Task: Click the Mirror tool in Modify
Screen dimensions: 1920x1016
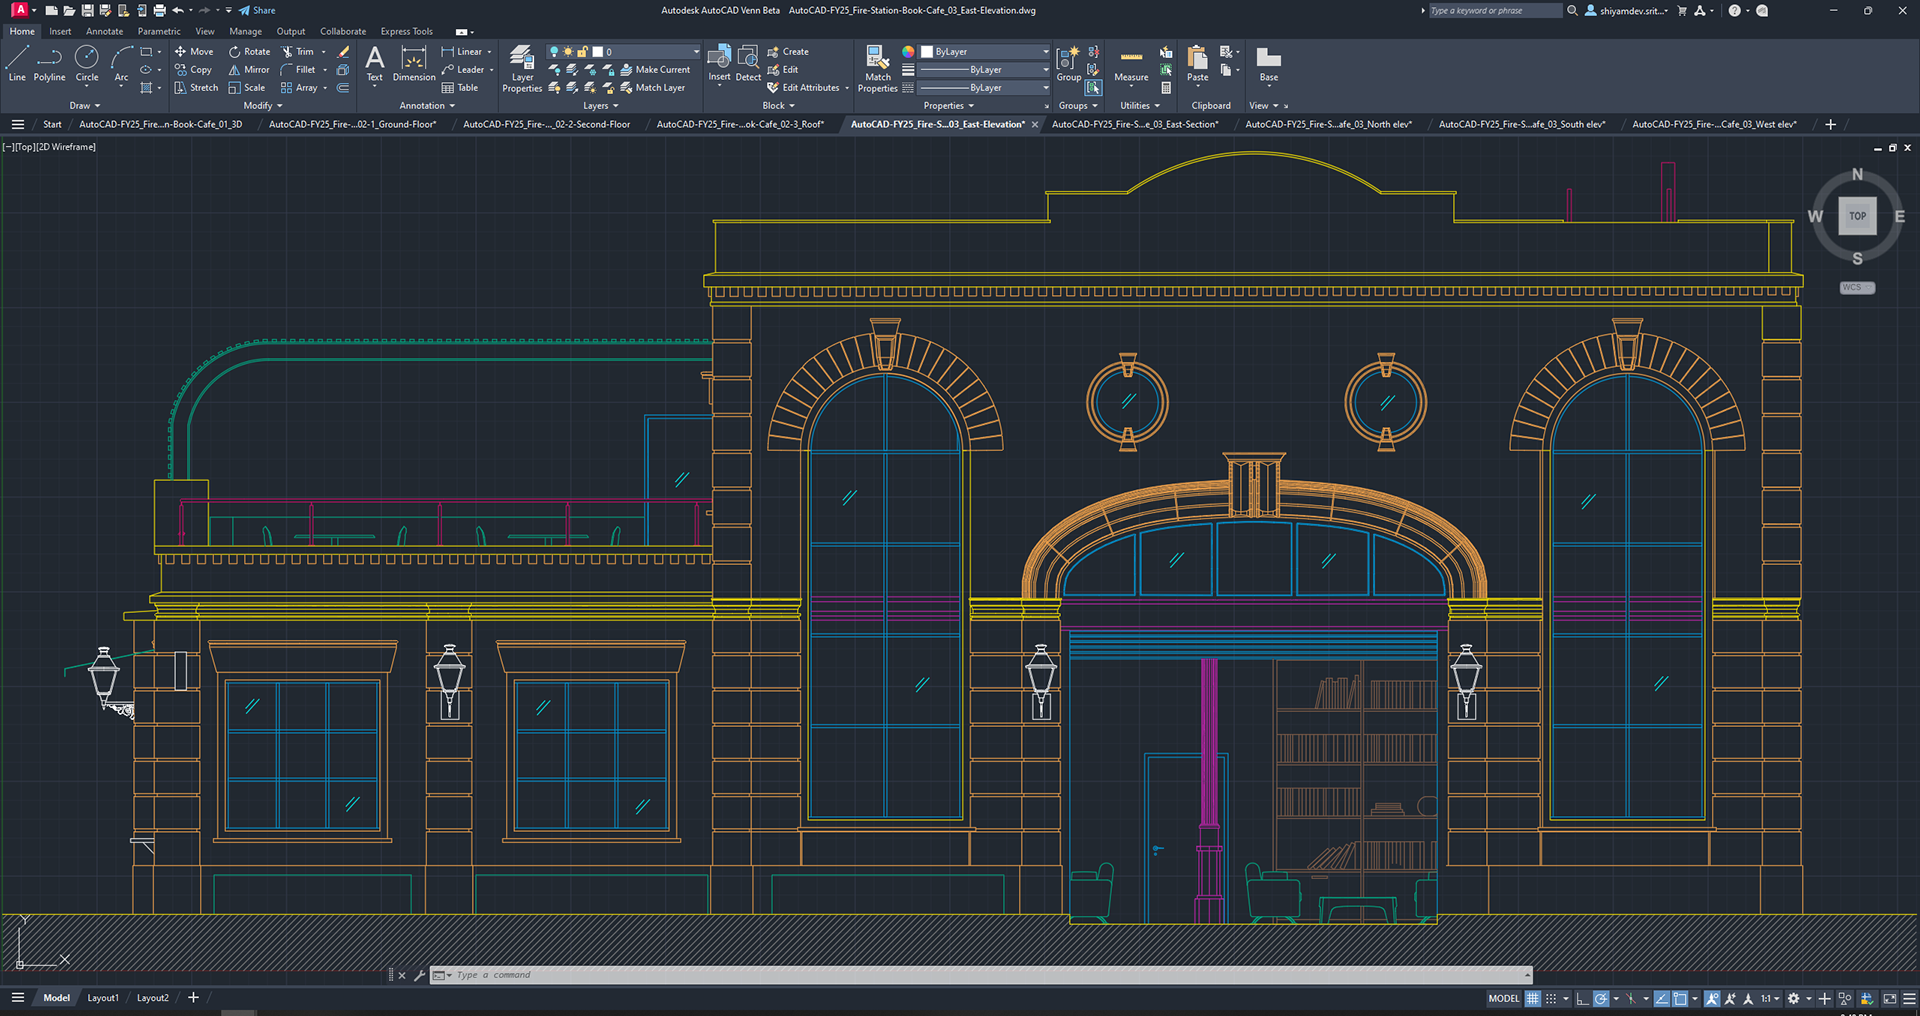Action: point(249,70)
